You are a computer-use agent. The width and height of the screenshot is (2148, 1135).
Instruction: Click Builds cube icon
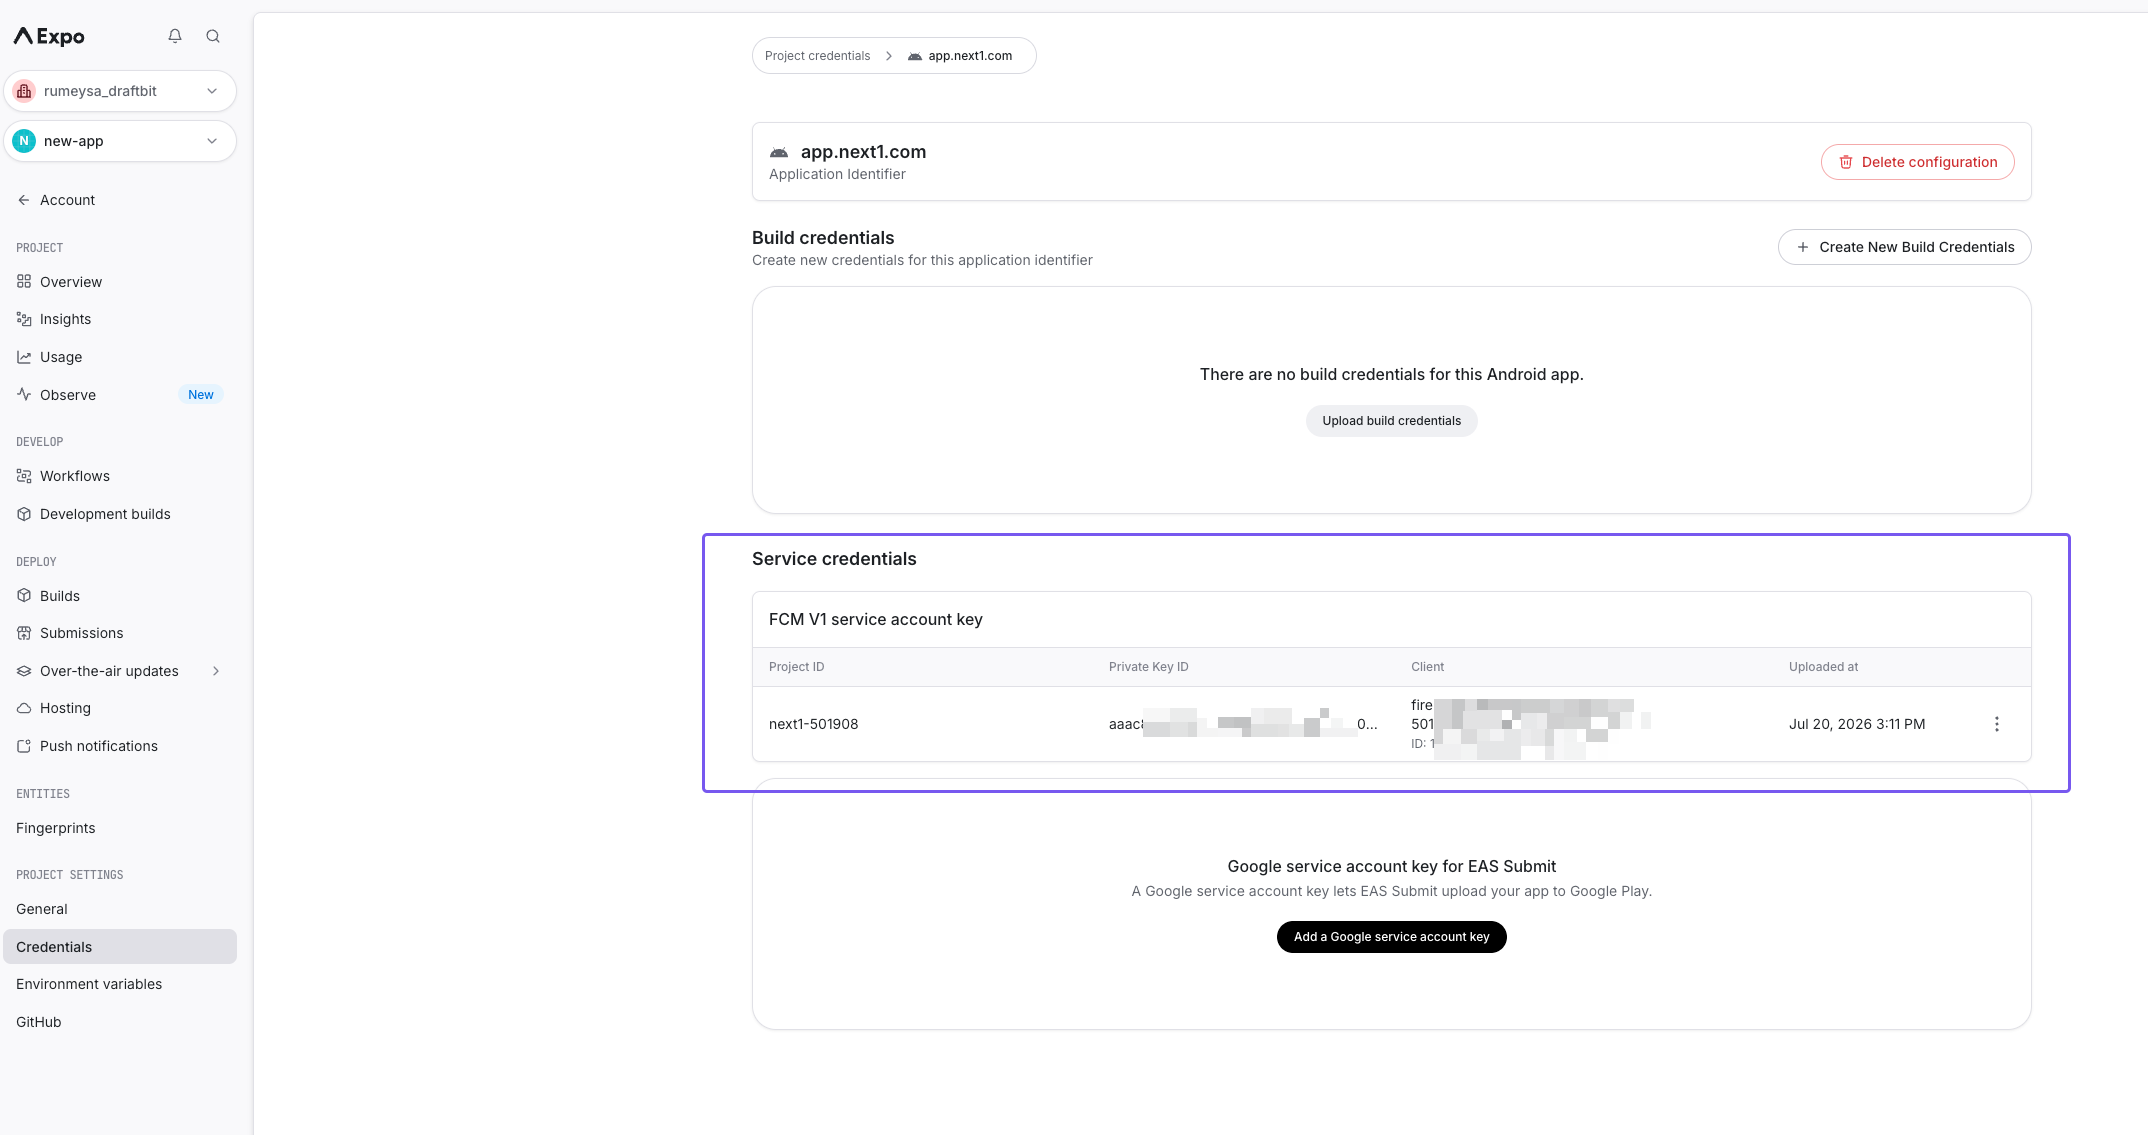(24, 596)
